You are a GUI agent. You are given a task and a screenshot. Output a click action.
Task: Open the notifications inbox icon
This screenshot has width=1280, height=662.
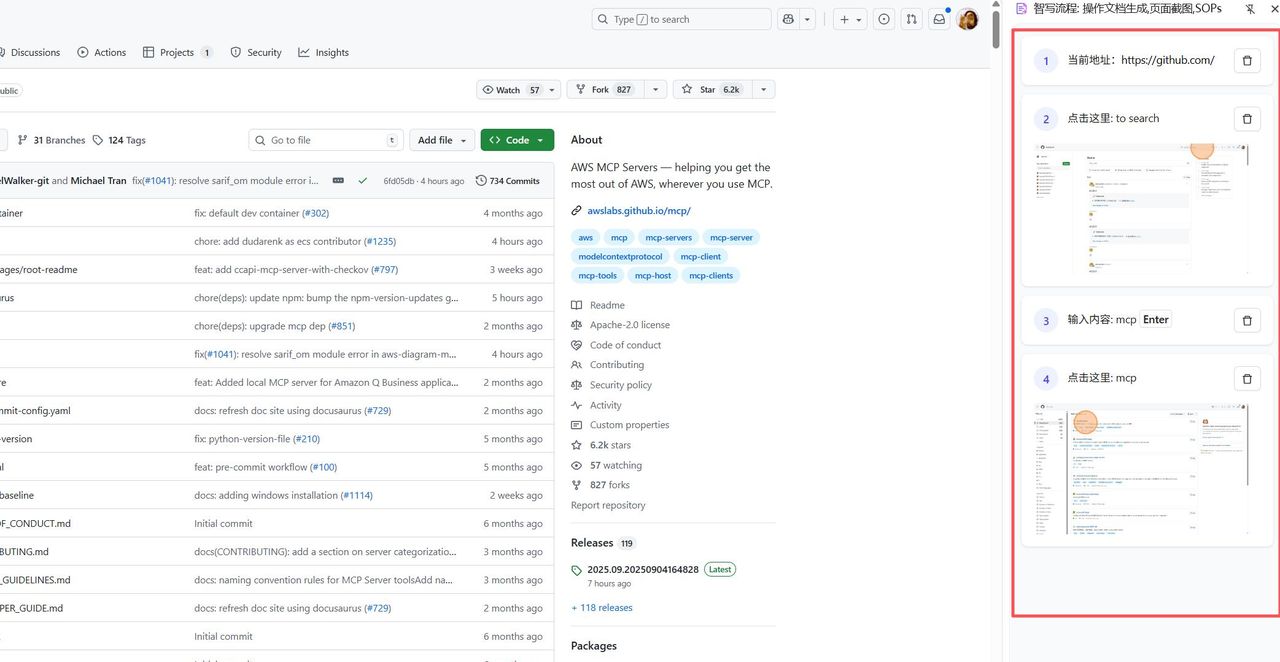point(939,19)
